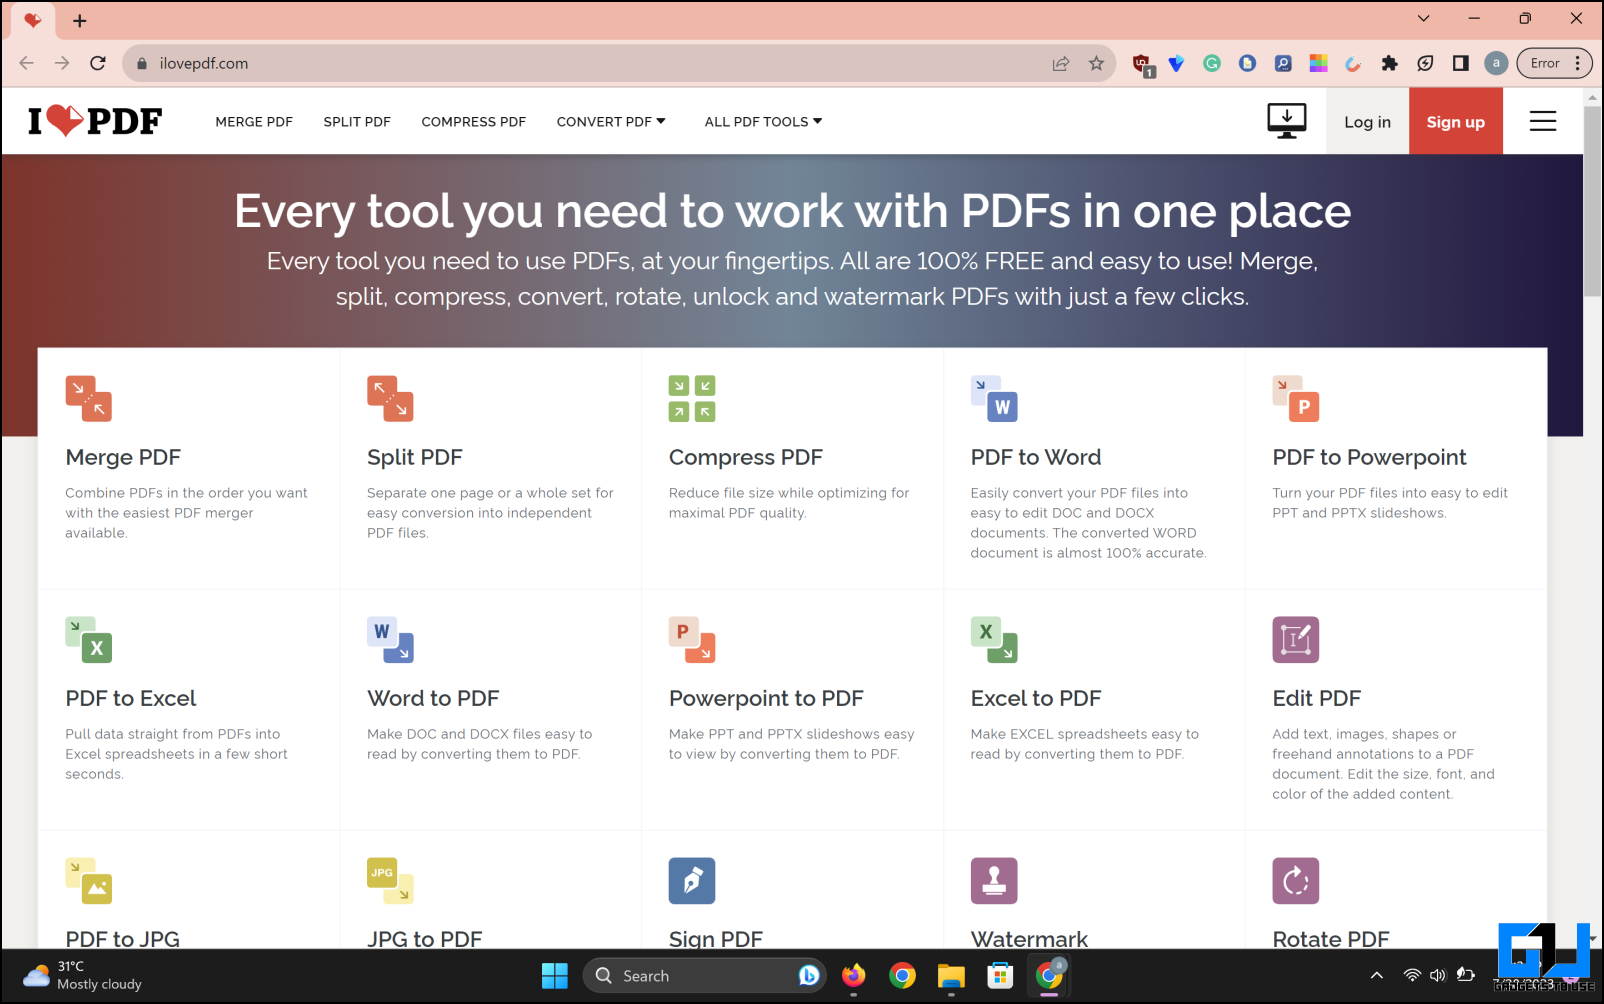Click the iLovePDF logo
1604x1004 pixels.
tap(95, 121)
